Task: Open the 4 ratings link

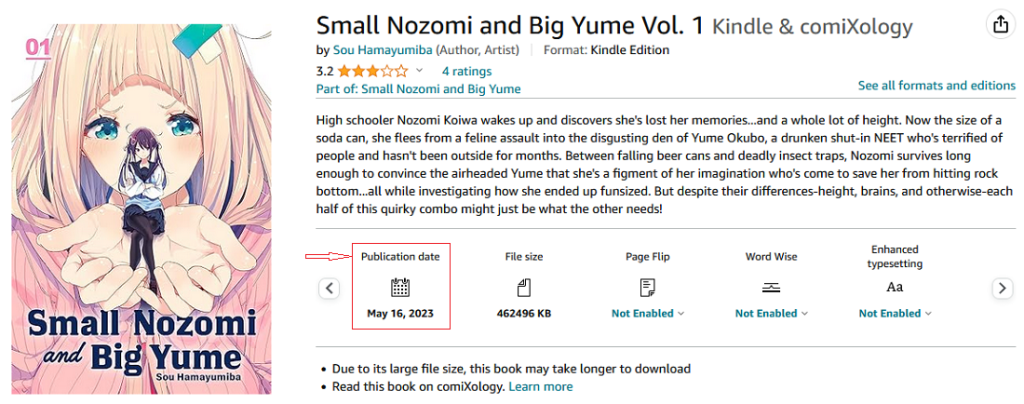Action: (x=467, y=71)
